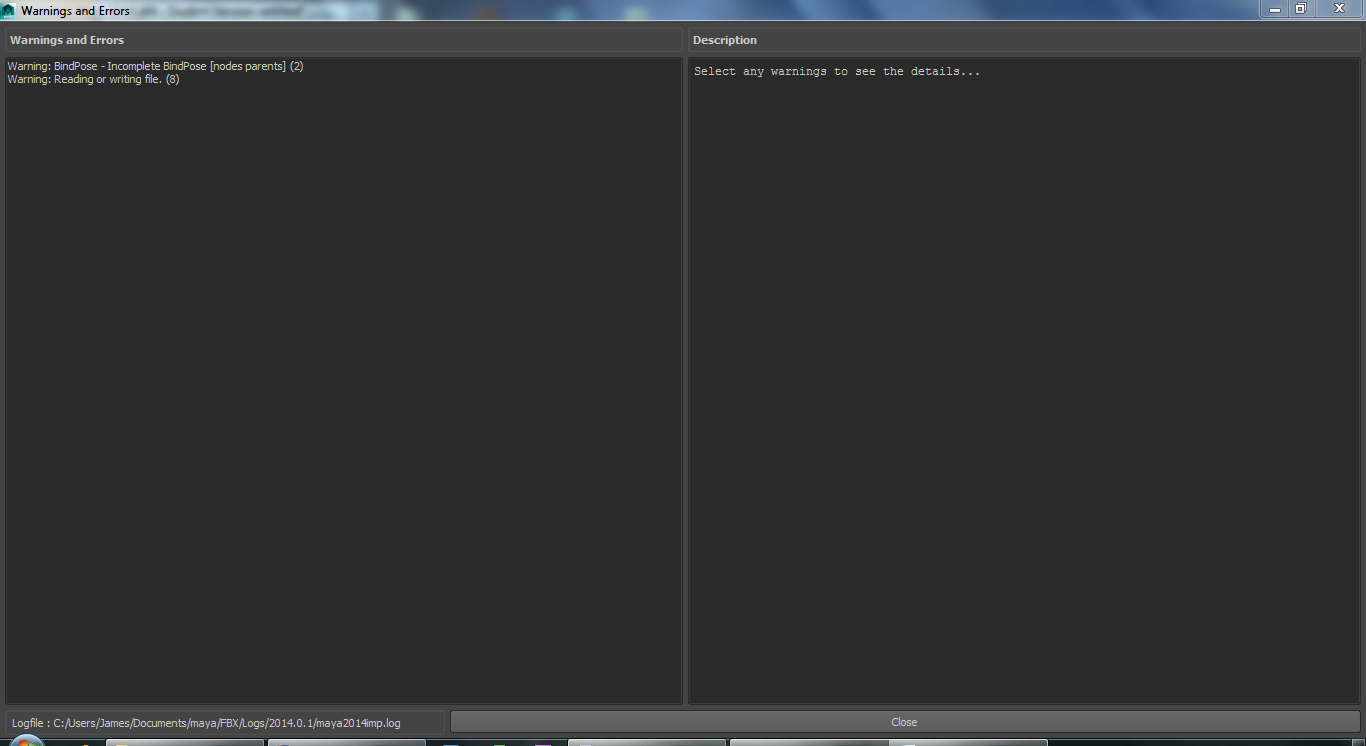Select the BindPose Incomplete BindPose warning

click(155, 66)
